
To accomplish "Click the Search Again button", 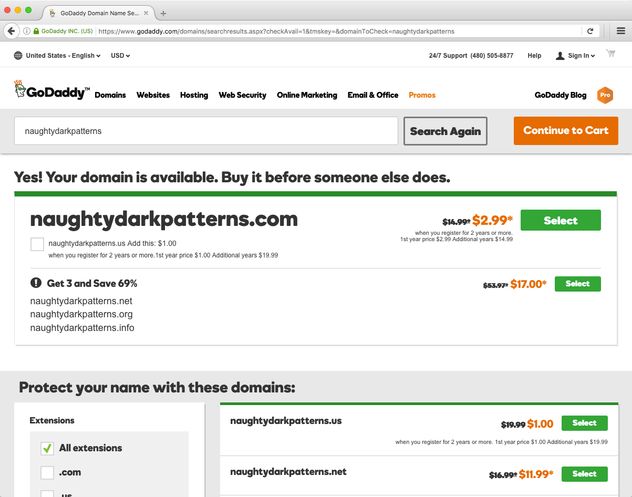I will tap(445, 131).
